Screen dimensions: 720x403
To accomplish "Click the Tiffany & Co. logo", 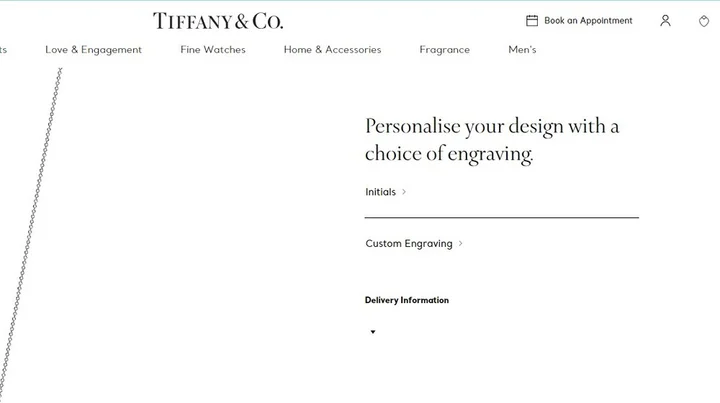I will 217,21.
